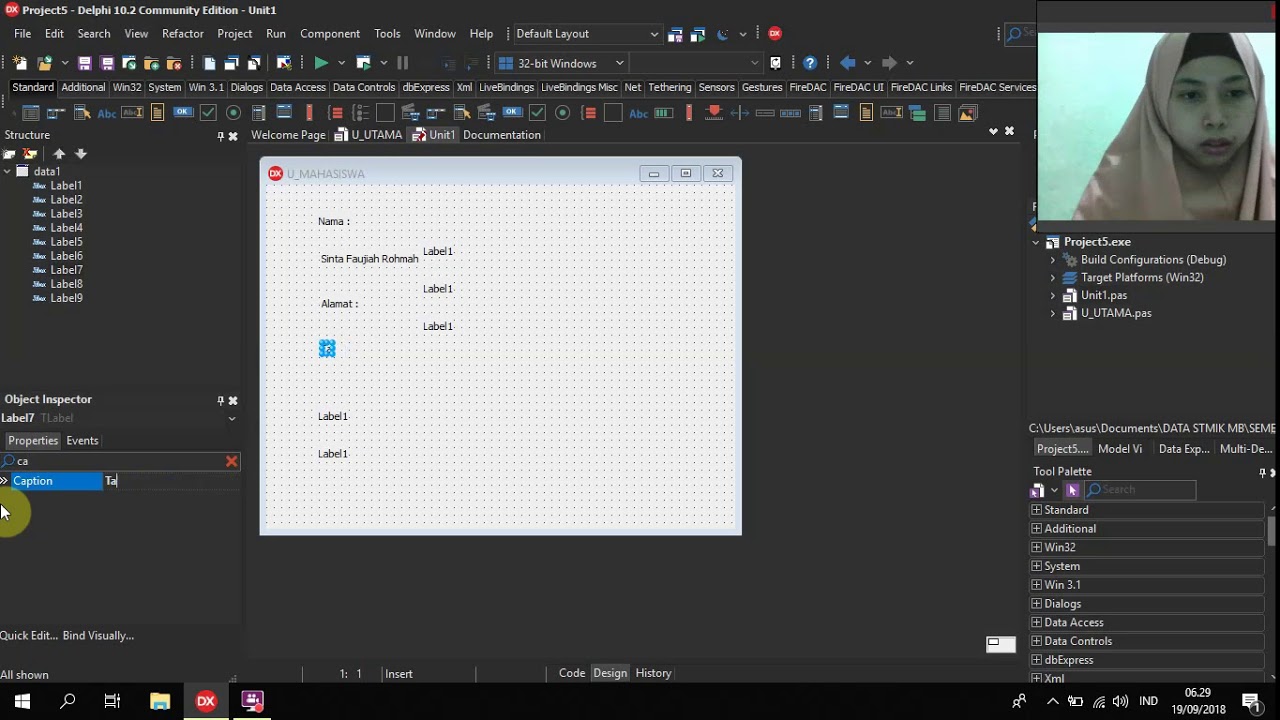Click the Windows Start button
The image size is (1280, 720).
tap(22, 701)
